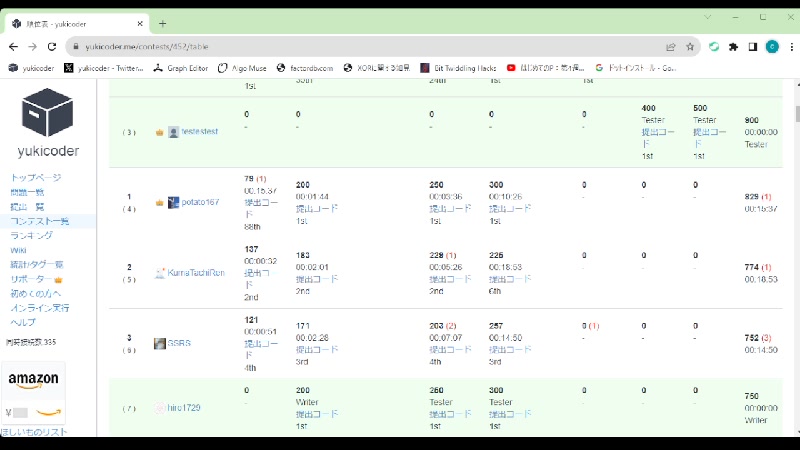Bookmark the page with the star icon
This screenshot has height=450, width=800.
click(x=690, y=46)
